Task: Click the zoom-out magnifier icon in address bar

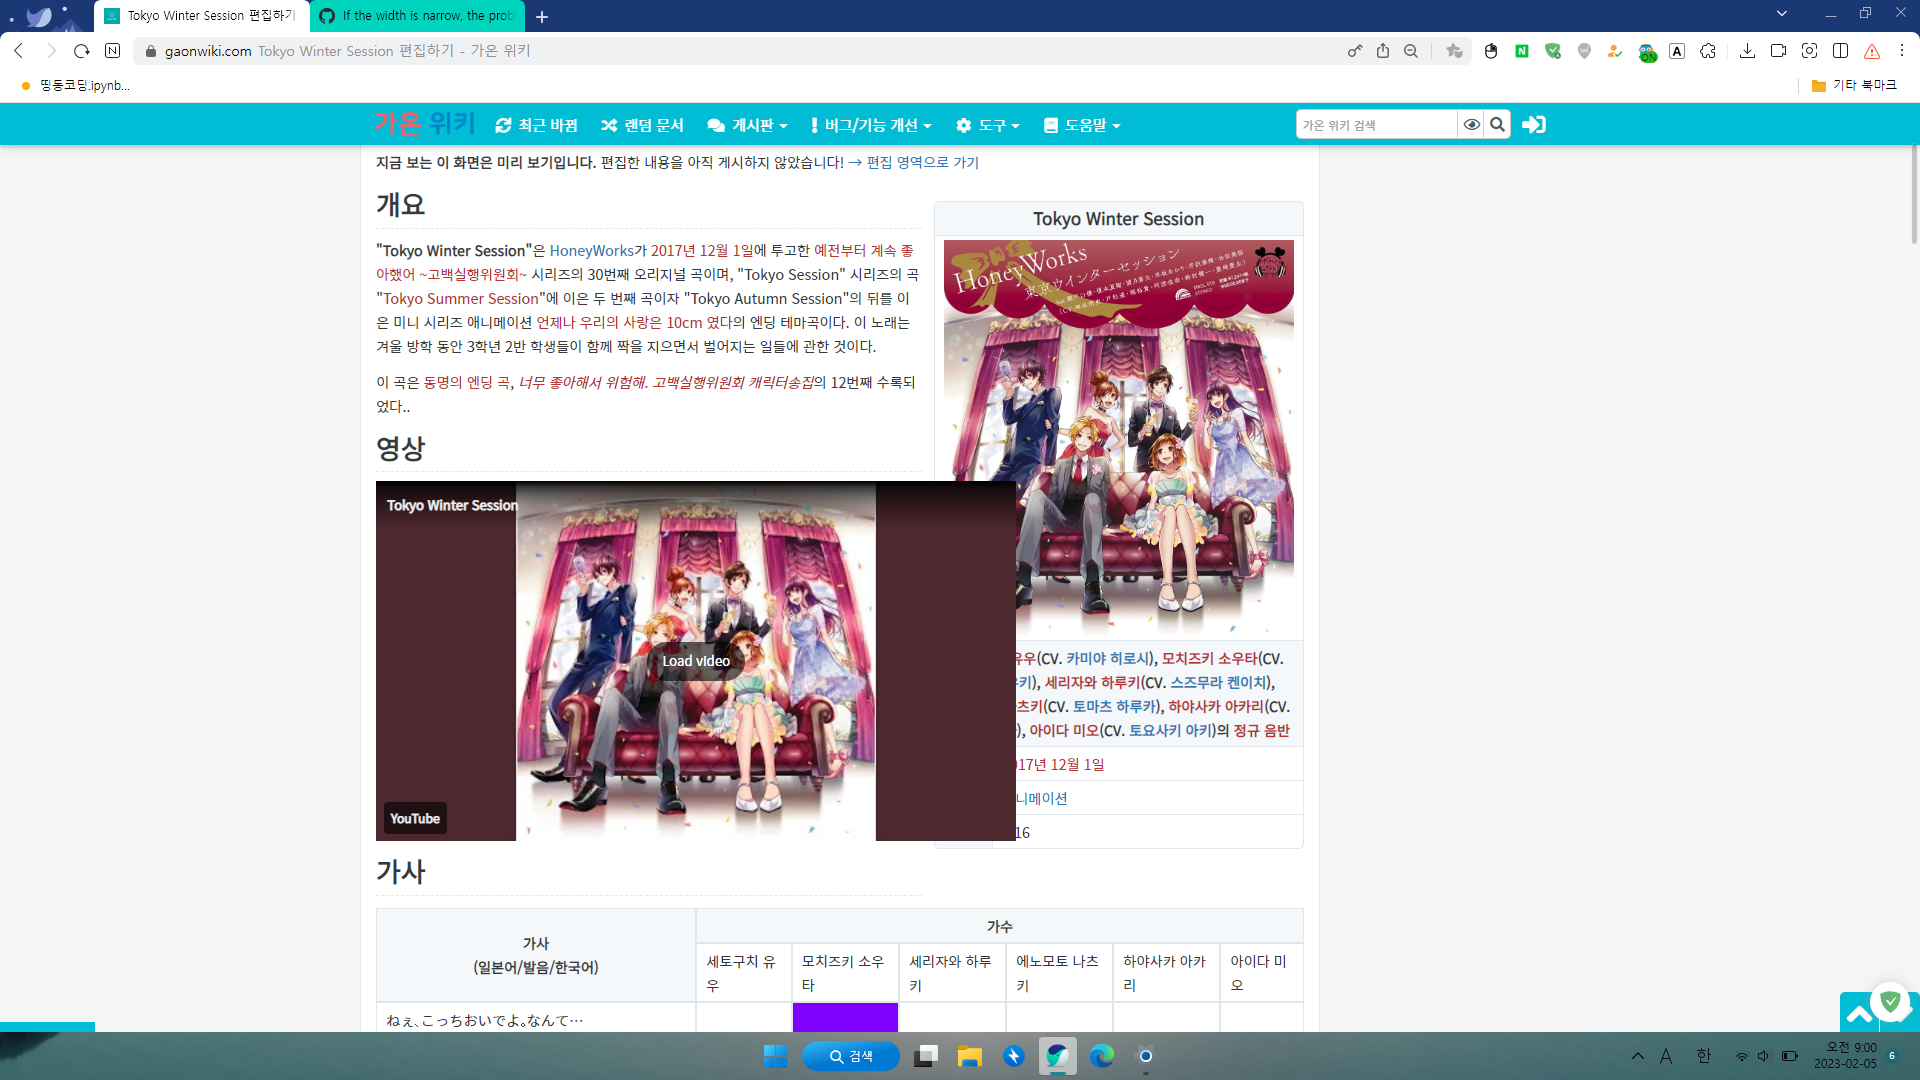Action: [x=1411, y=51]
